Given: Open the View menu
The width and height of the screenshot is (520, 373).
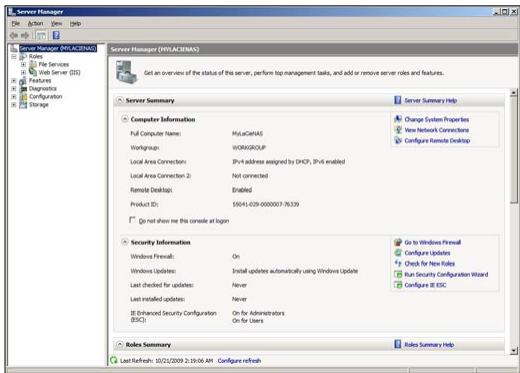Looking at the screenshot, I should point(56,23).
